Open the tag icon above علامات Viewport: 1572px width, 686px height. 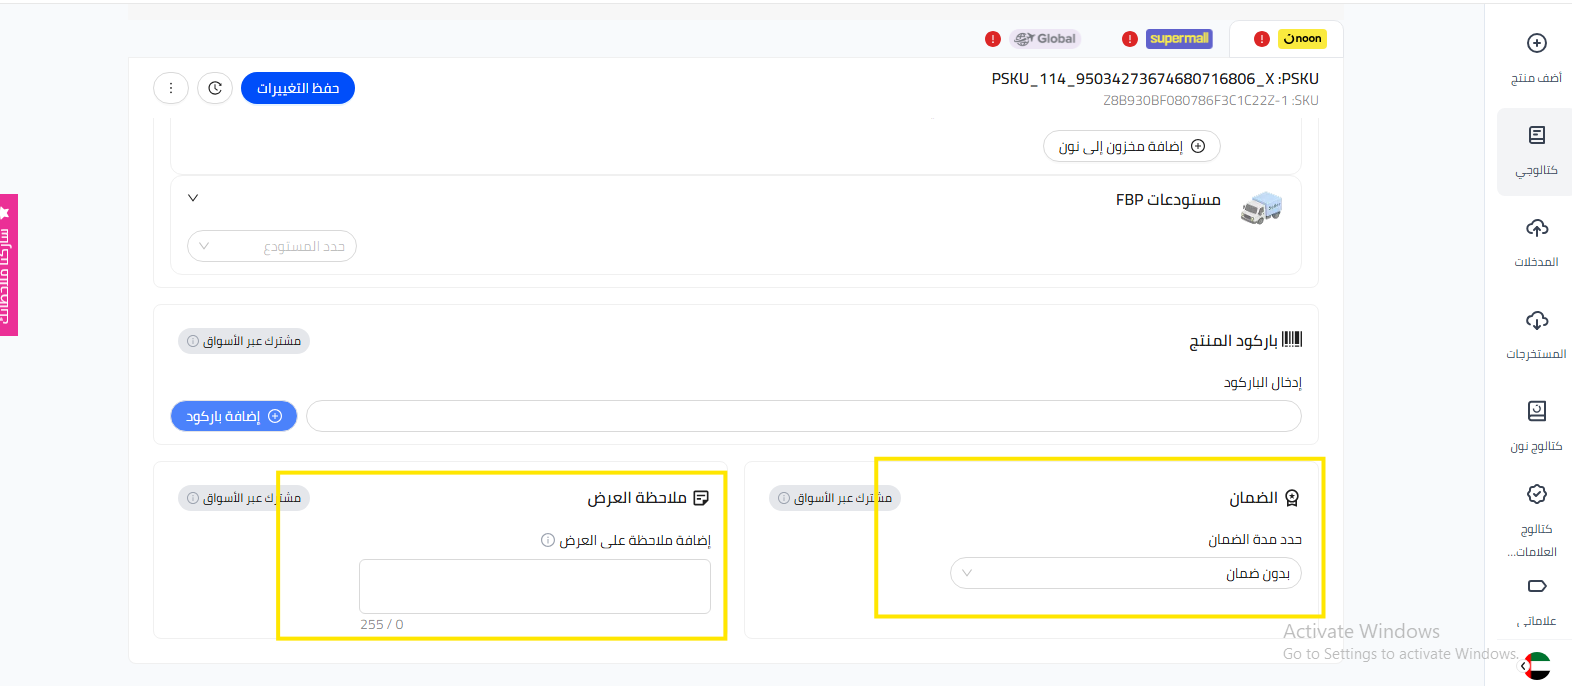coord(1537,586)
